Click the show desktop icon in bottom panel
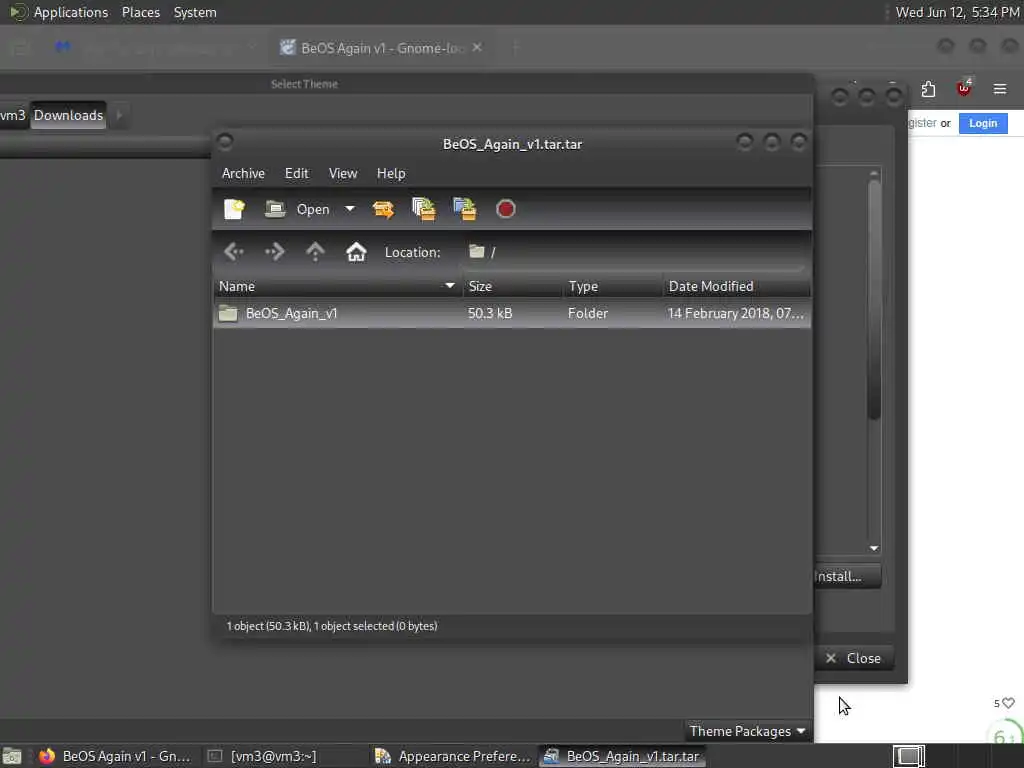 click(x=12, y=757)
